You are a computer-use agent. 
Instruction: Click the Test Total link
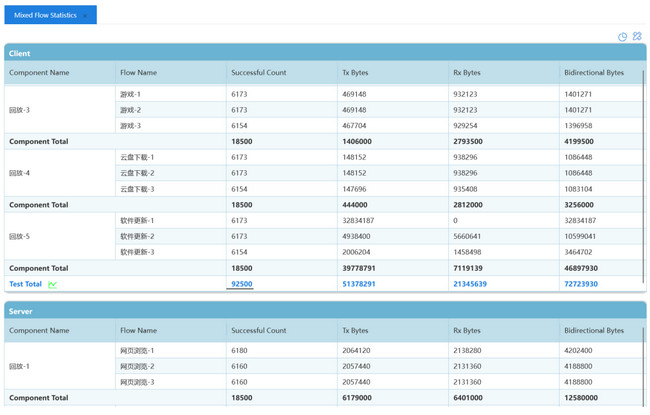(x=25, y=284)
